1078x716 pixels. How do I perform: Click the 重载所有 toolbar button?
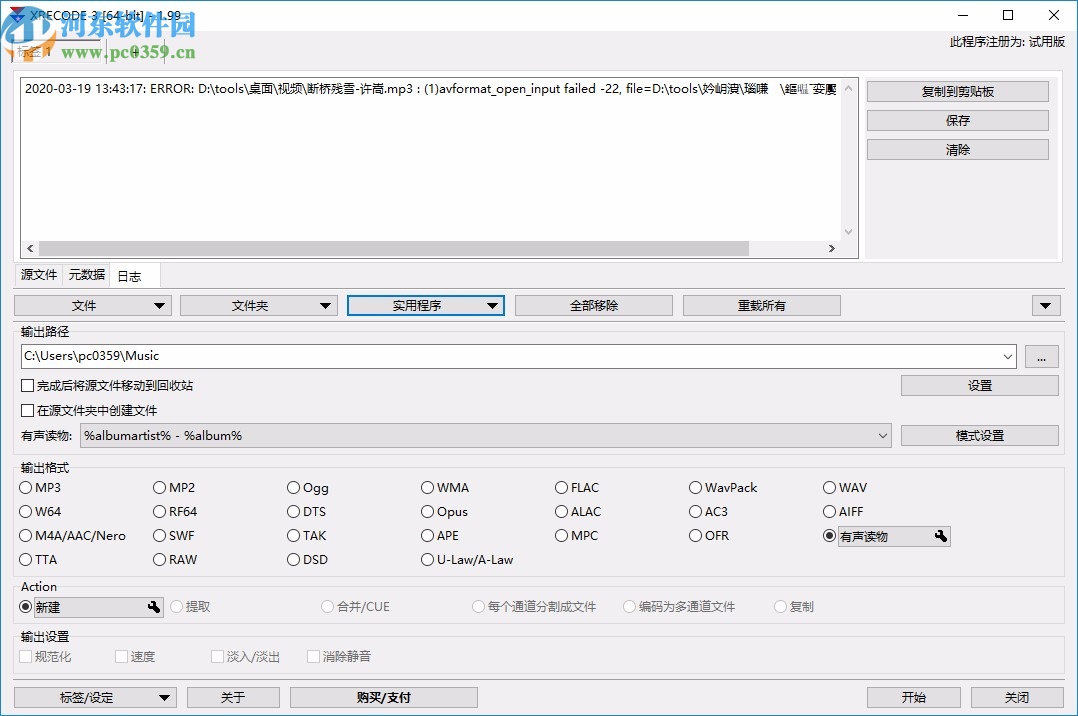761,305
